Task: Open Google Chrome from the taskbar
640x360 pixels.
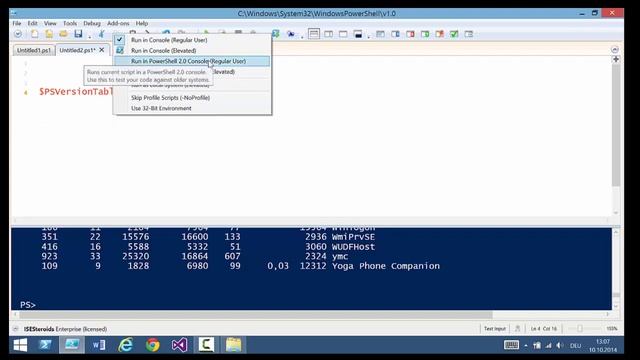Action: (x=153, y=345)
